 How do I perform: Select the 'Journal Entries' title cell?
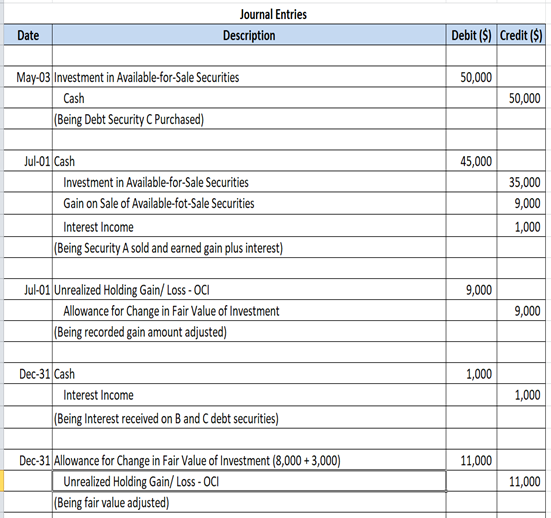coord(273,14)
